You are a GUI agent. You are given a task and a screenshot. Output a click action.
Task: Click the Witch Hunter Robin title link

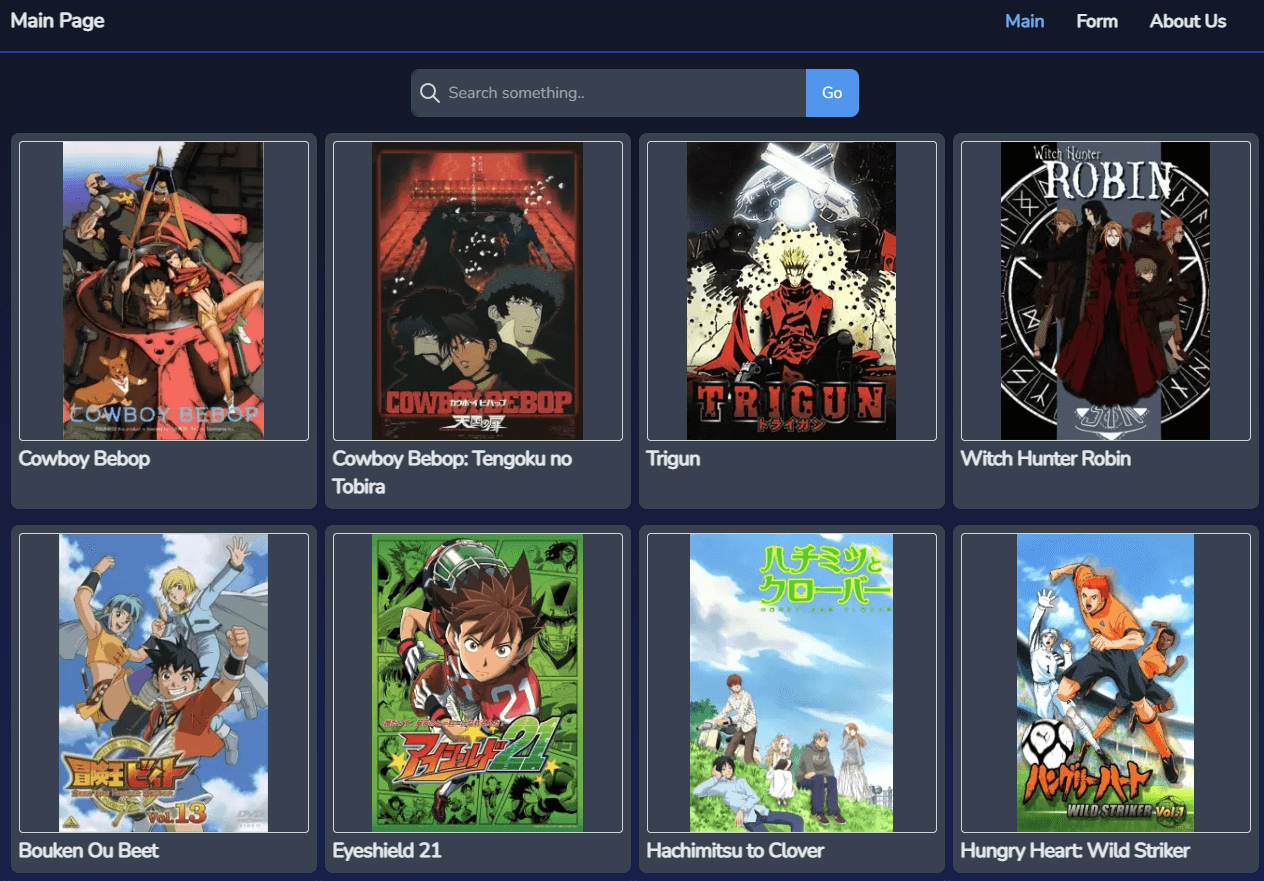tap(1045, 458)
